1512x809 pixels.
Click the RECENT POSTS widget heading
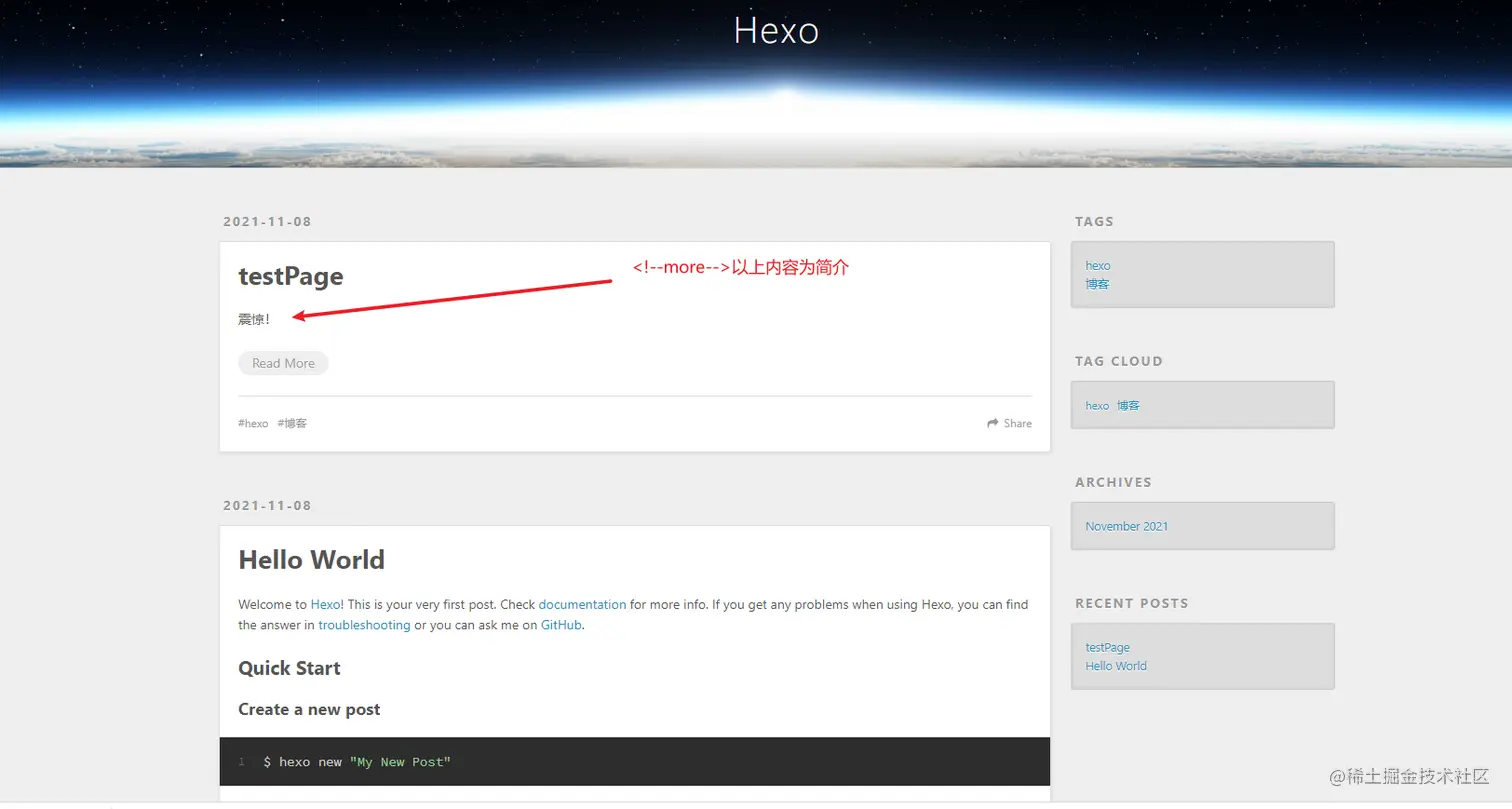(1132, 603)
